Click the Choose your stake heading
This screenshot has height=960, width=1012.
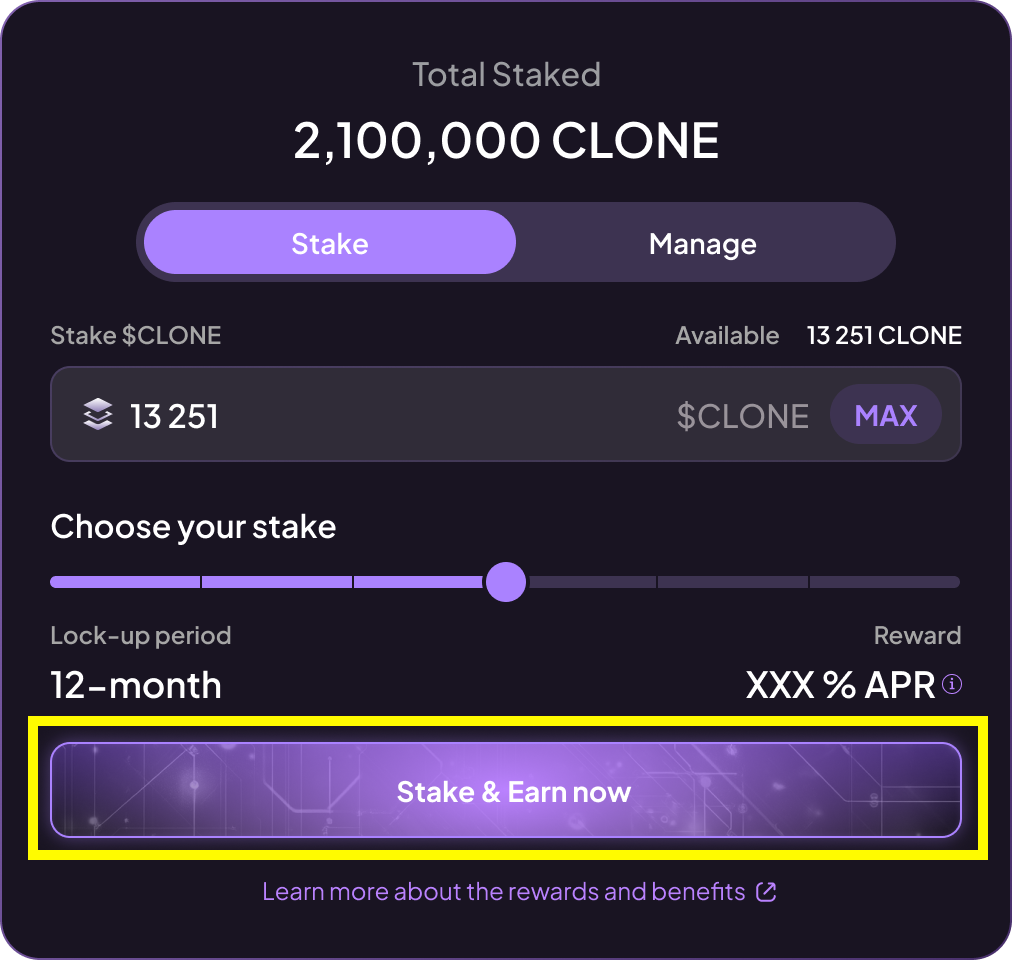point(193,527)
